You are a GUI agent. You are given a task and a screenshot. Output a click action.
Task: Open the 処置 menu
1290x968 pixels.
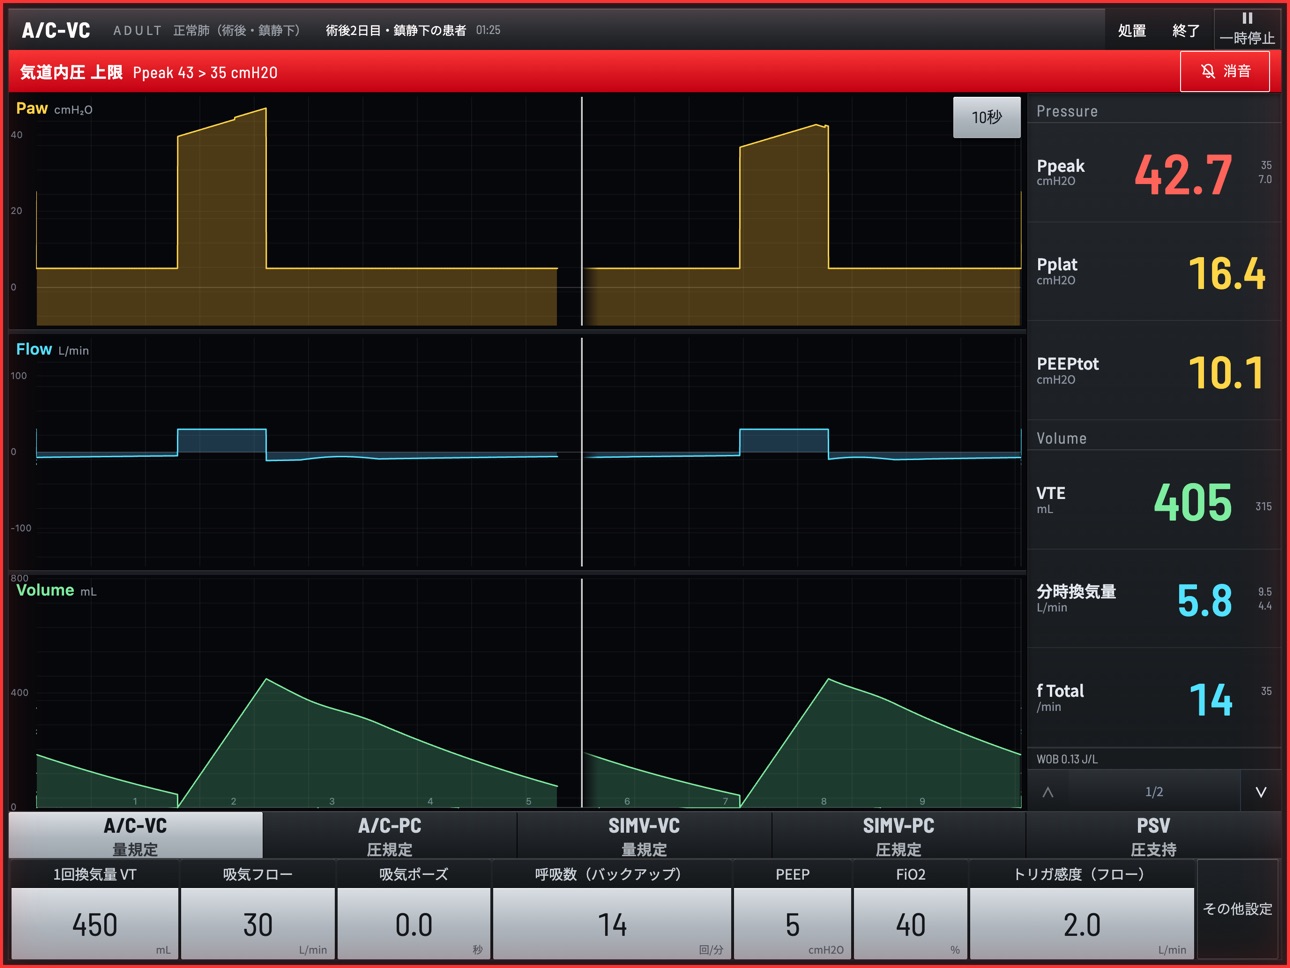point(1132,30)
